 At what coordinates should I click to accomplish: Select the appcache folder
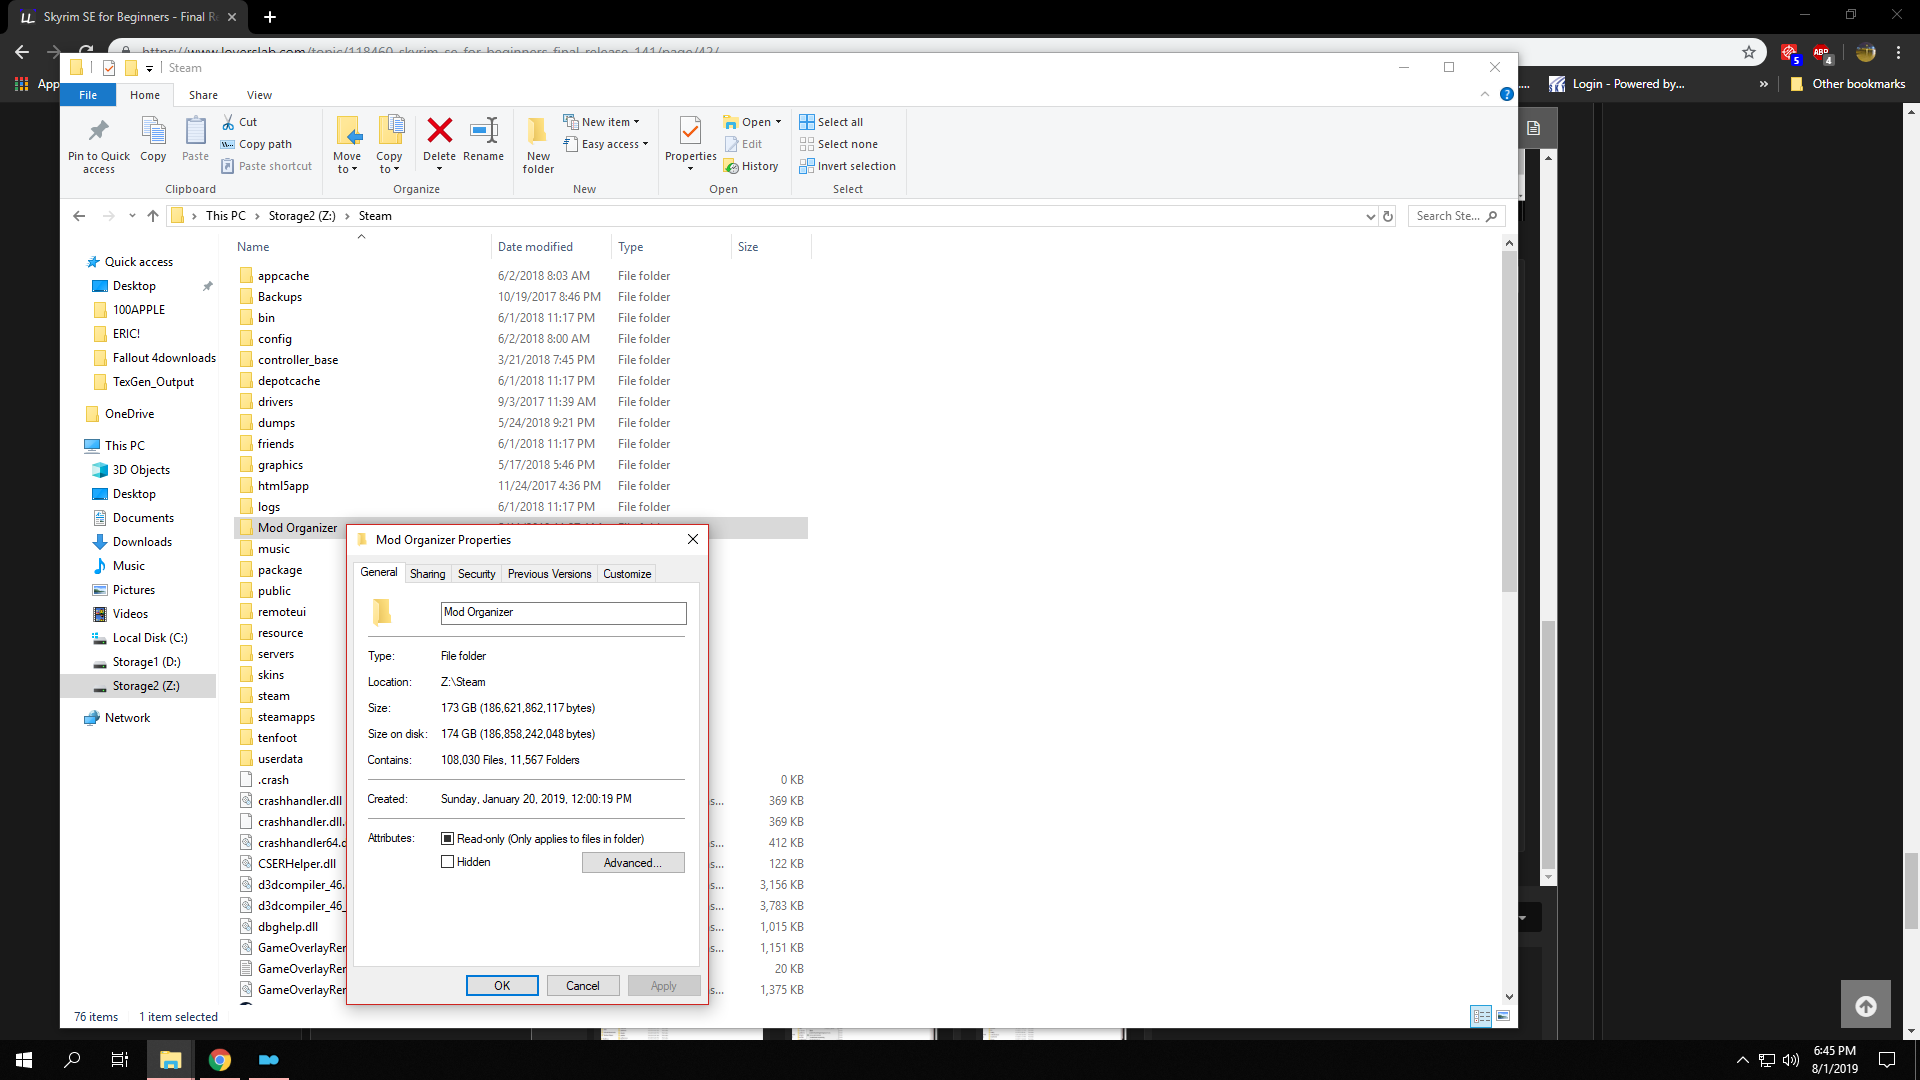pyautogui.click(x=283, y=276)
